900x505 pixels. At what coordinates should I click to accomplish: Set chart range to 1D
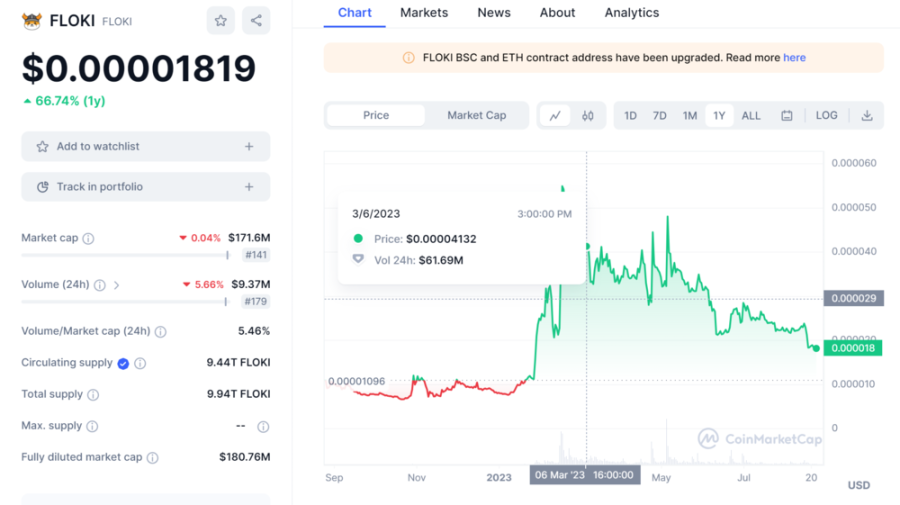point(630,116)
